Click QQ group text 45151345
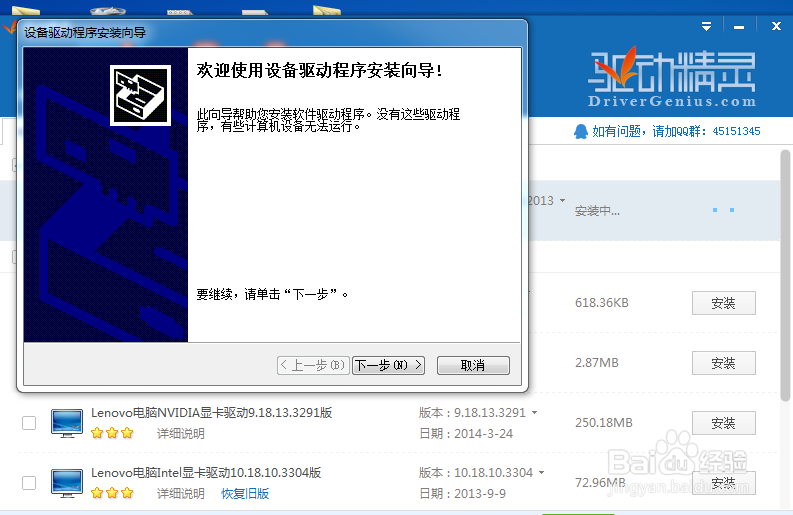This screenshot has height=515, width=793. point(736,131)
